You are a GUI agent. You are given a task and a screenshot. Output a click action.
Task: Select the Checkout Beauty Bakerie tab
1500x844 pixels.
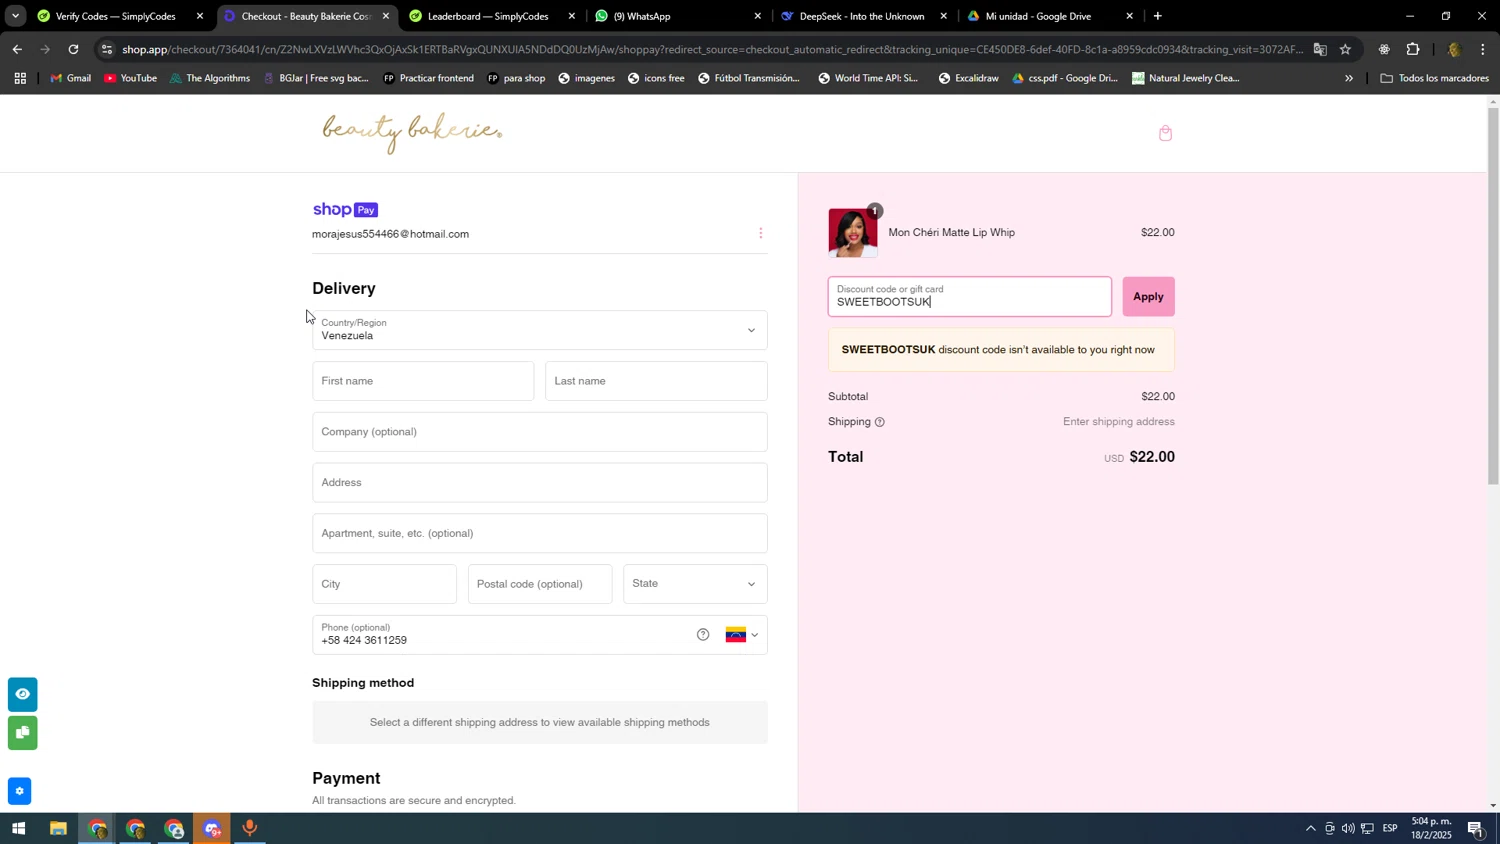tap(305, 16)
